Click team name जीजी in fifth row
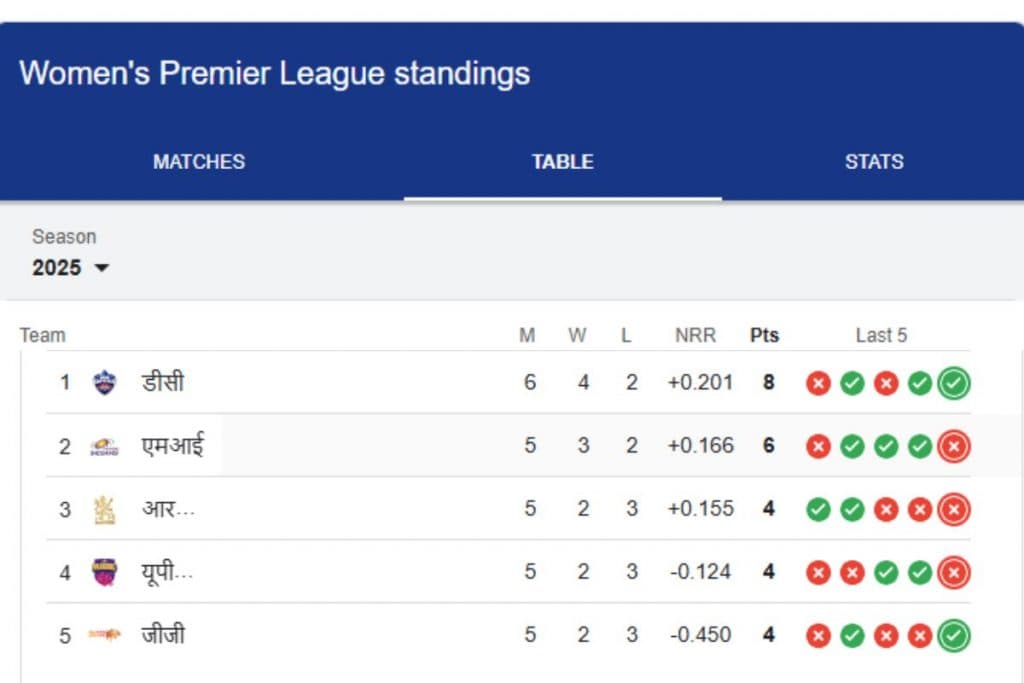The width and height of the screenshot is (1024, 683). (163, 635)
